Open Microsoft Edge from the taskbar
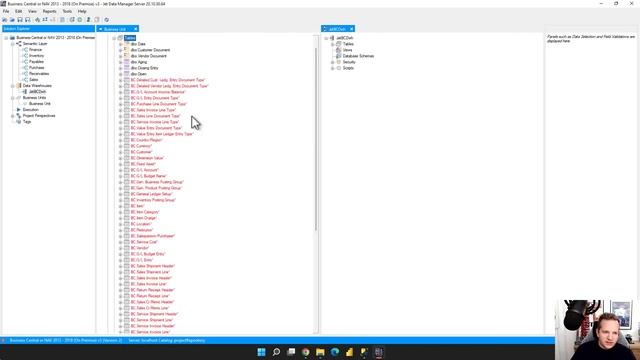The width and height of the screenshot is (640, 360). tap(335, 352)
